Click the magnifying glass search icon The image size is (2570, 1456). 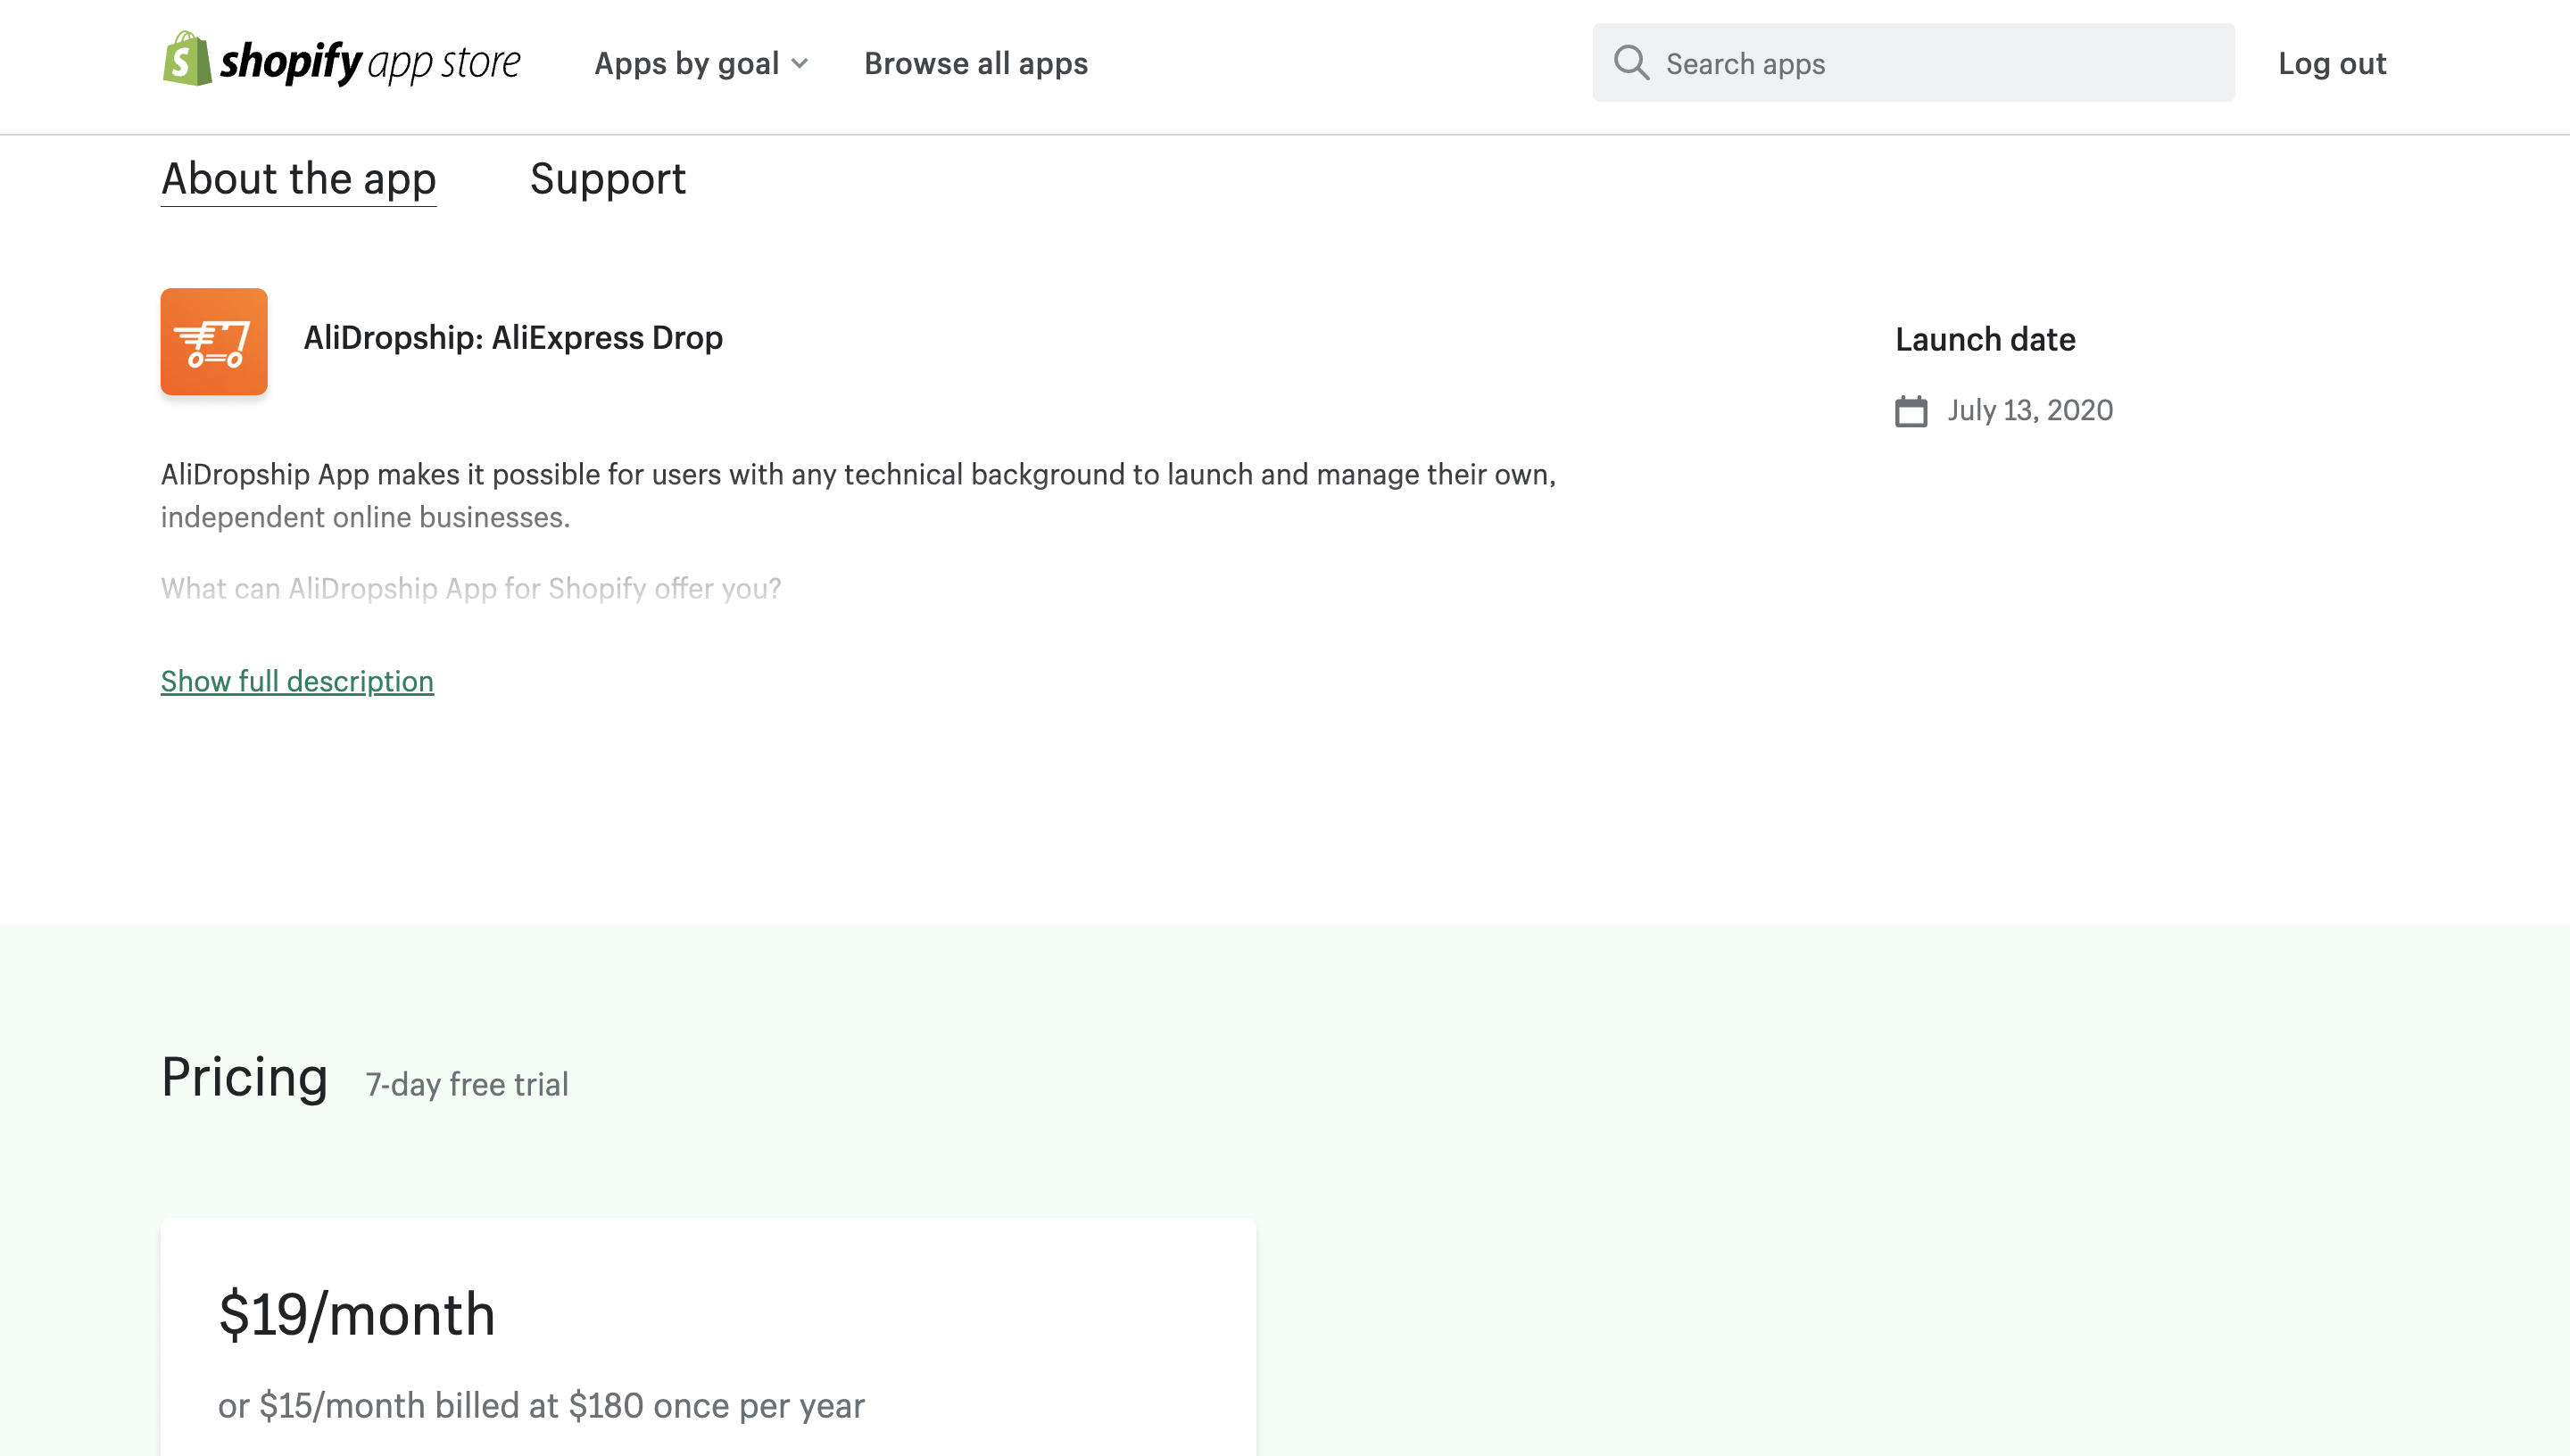click(x=1631, y=62)
